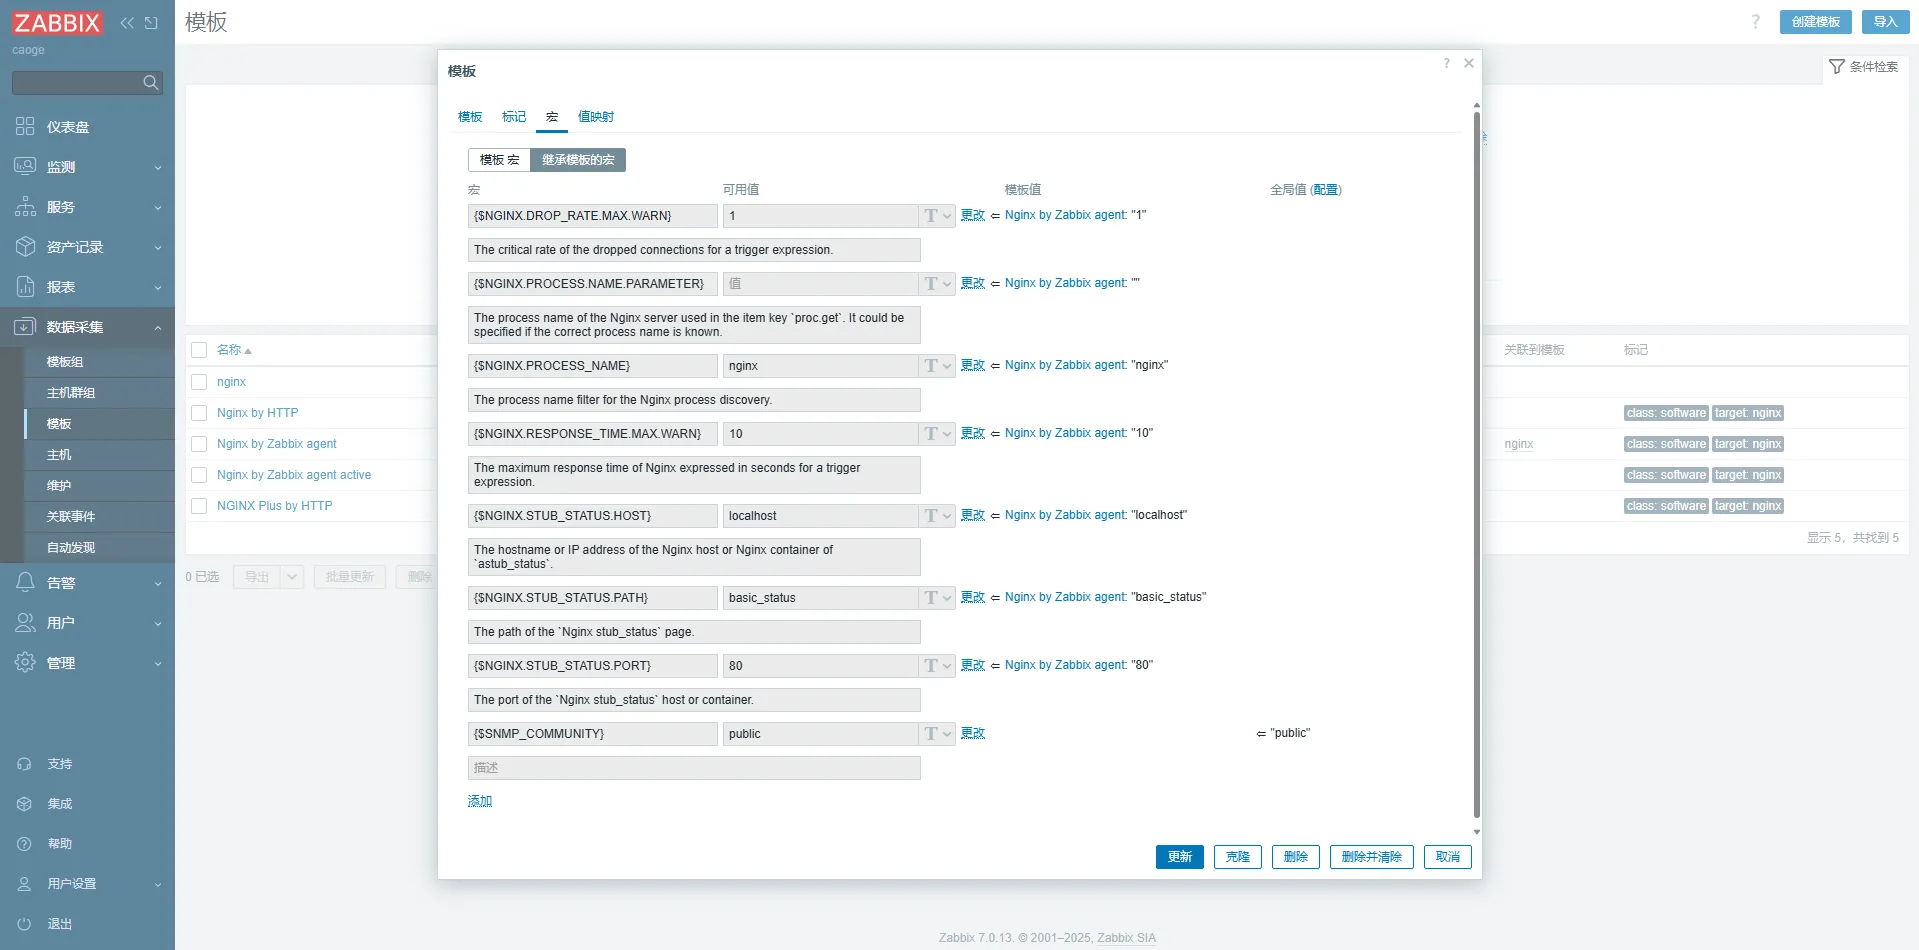Open type dropdown for {$NGINX.RESPONSE_TIME.MAX.WARN}
This screenshot has width=1919, height=950.
pos(937,434)
